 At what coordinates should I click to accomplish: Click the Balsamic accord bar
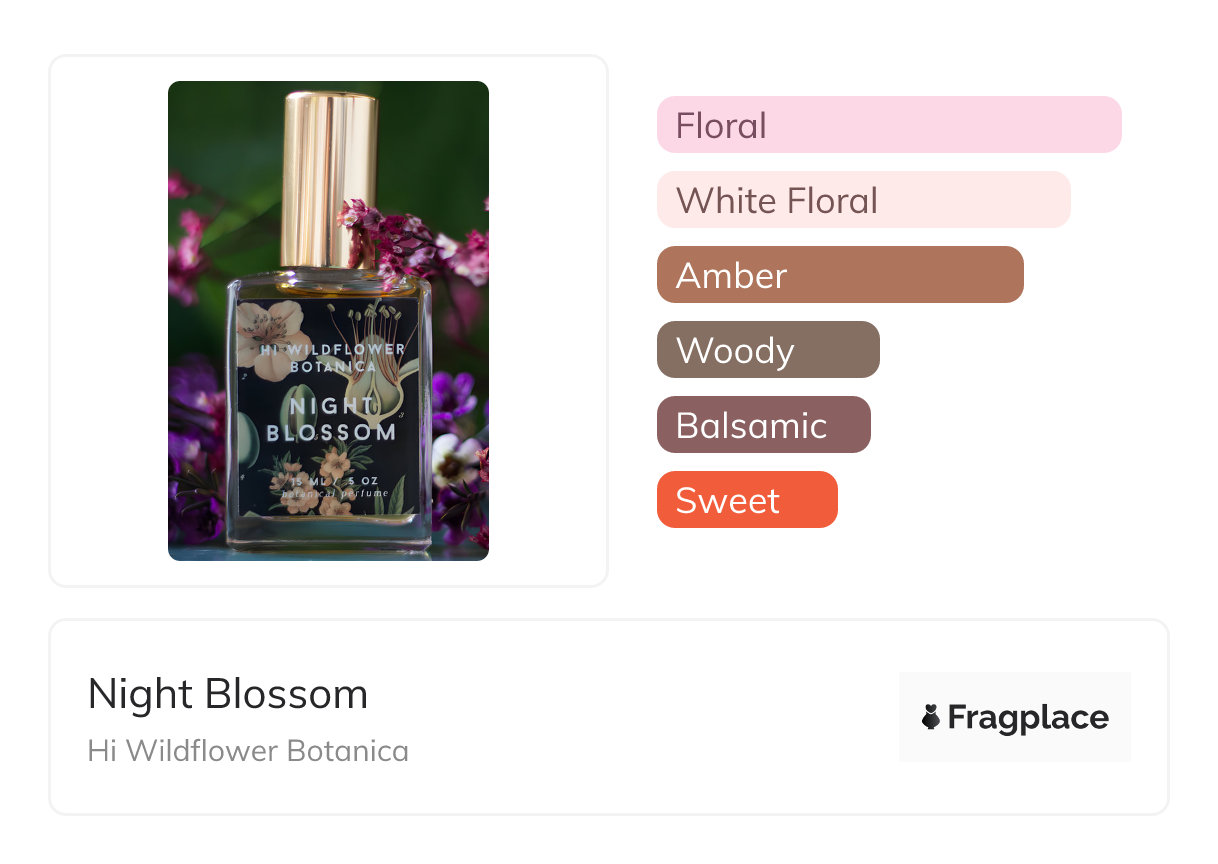click(x=763, y=425)
